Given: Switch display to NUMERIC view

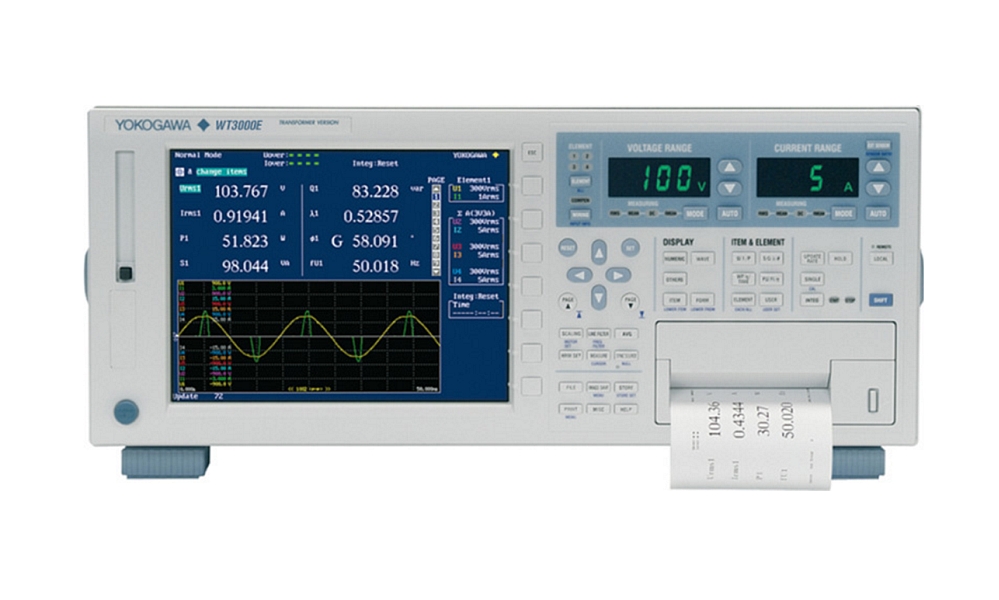Looking at the screenshot, I should (x=675, y=258).
